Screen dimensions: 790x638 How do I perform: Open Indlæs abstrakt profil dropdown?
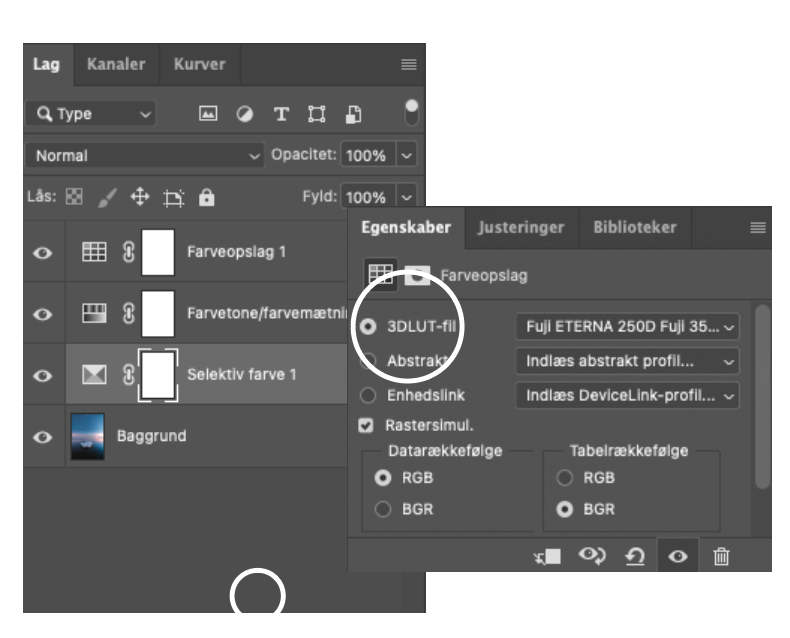pos(627,361)
